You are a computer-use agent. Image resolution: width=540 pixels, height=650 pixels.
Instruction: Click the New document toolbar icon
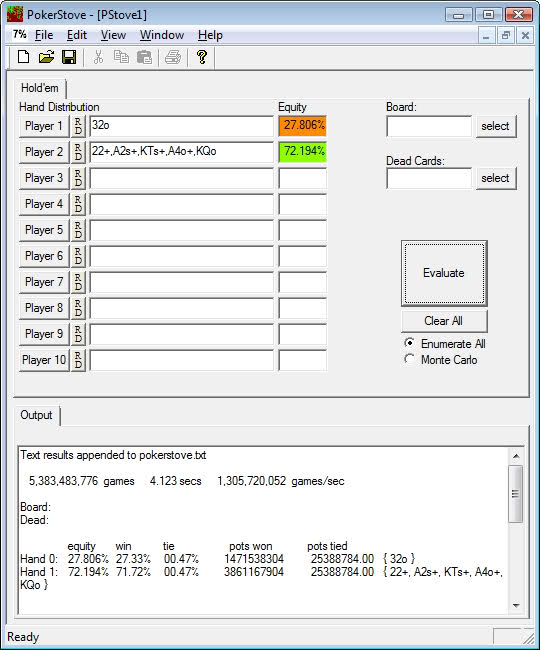click(24, 57)
